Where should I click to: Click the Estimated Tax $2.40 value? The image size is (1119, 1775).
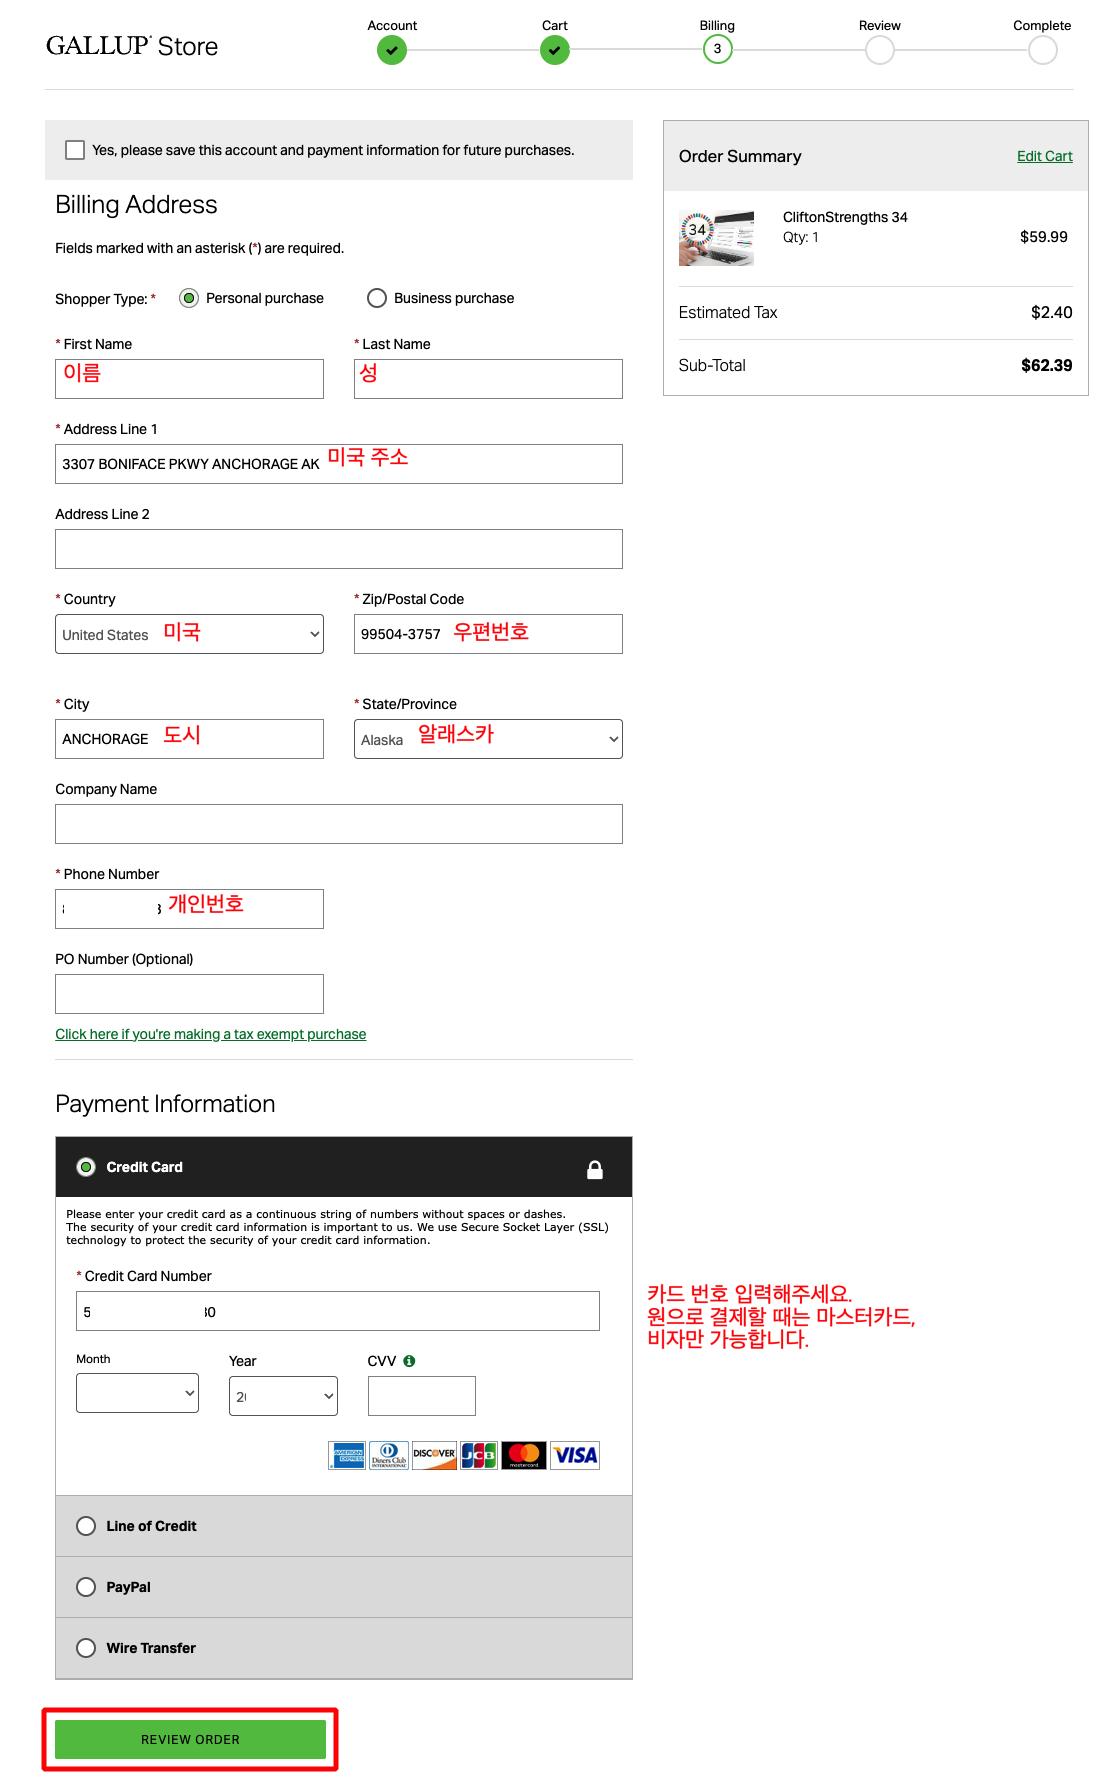click(x=1051, y=313)
